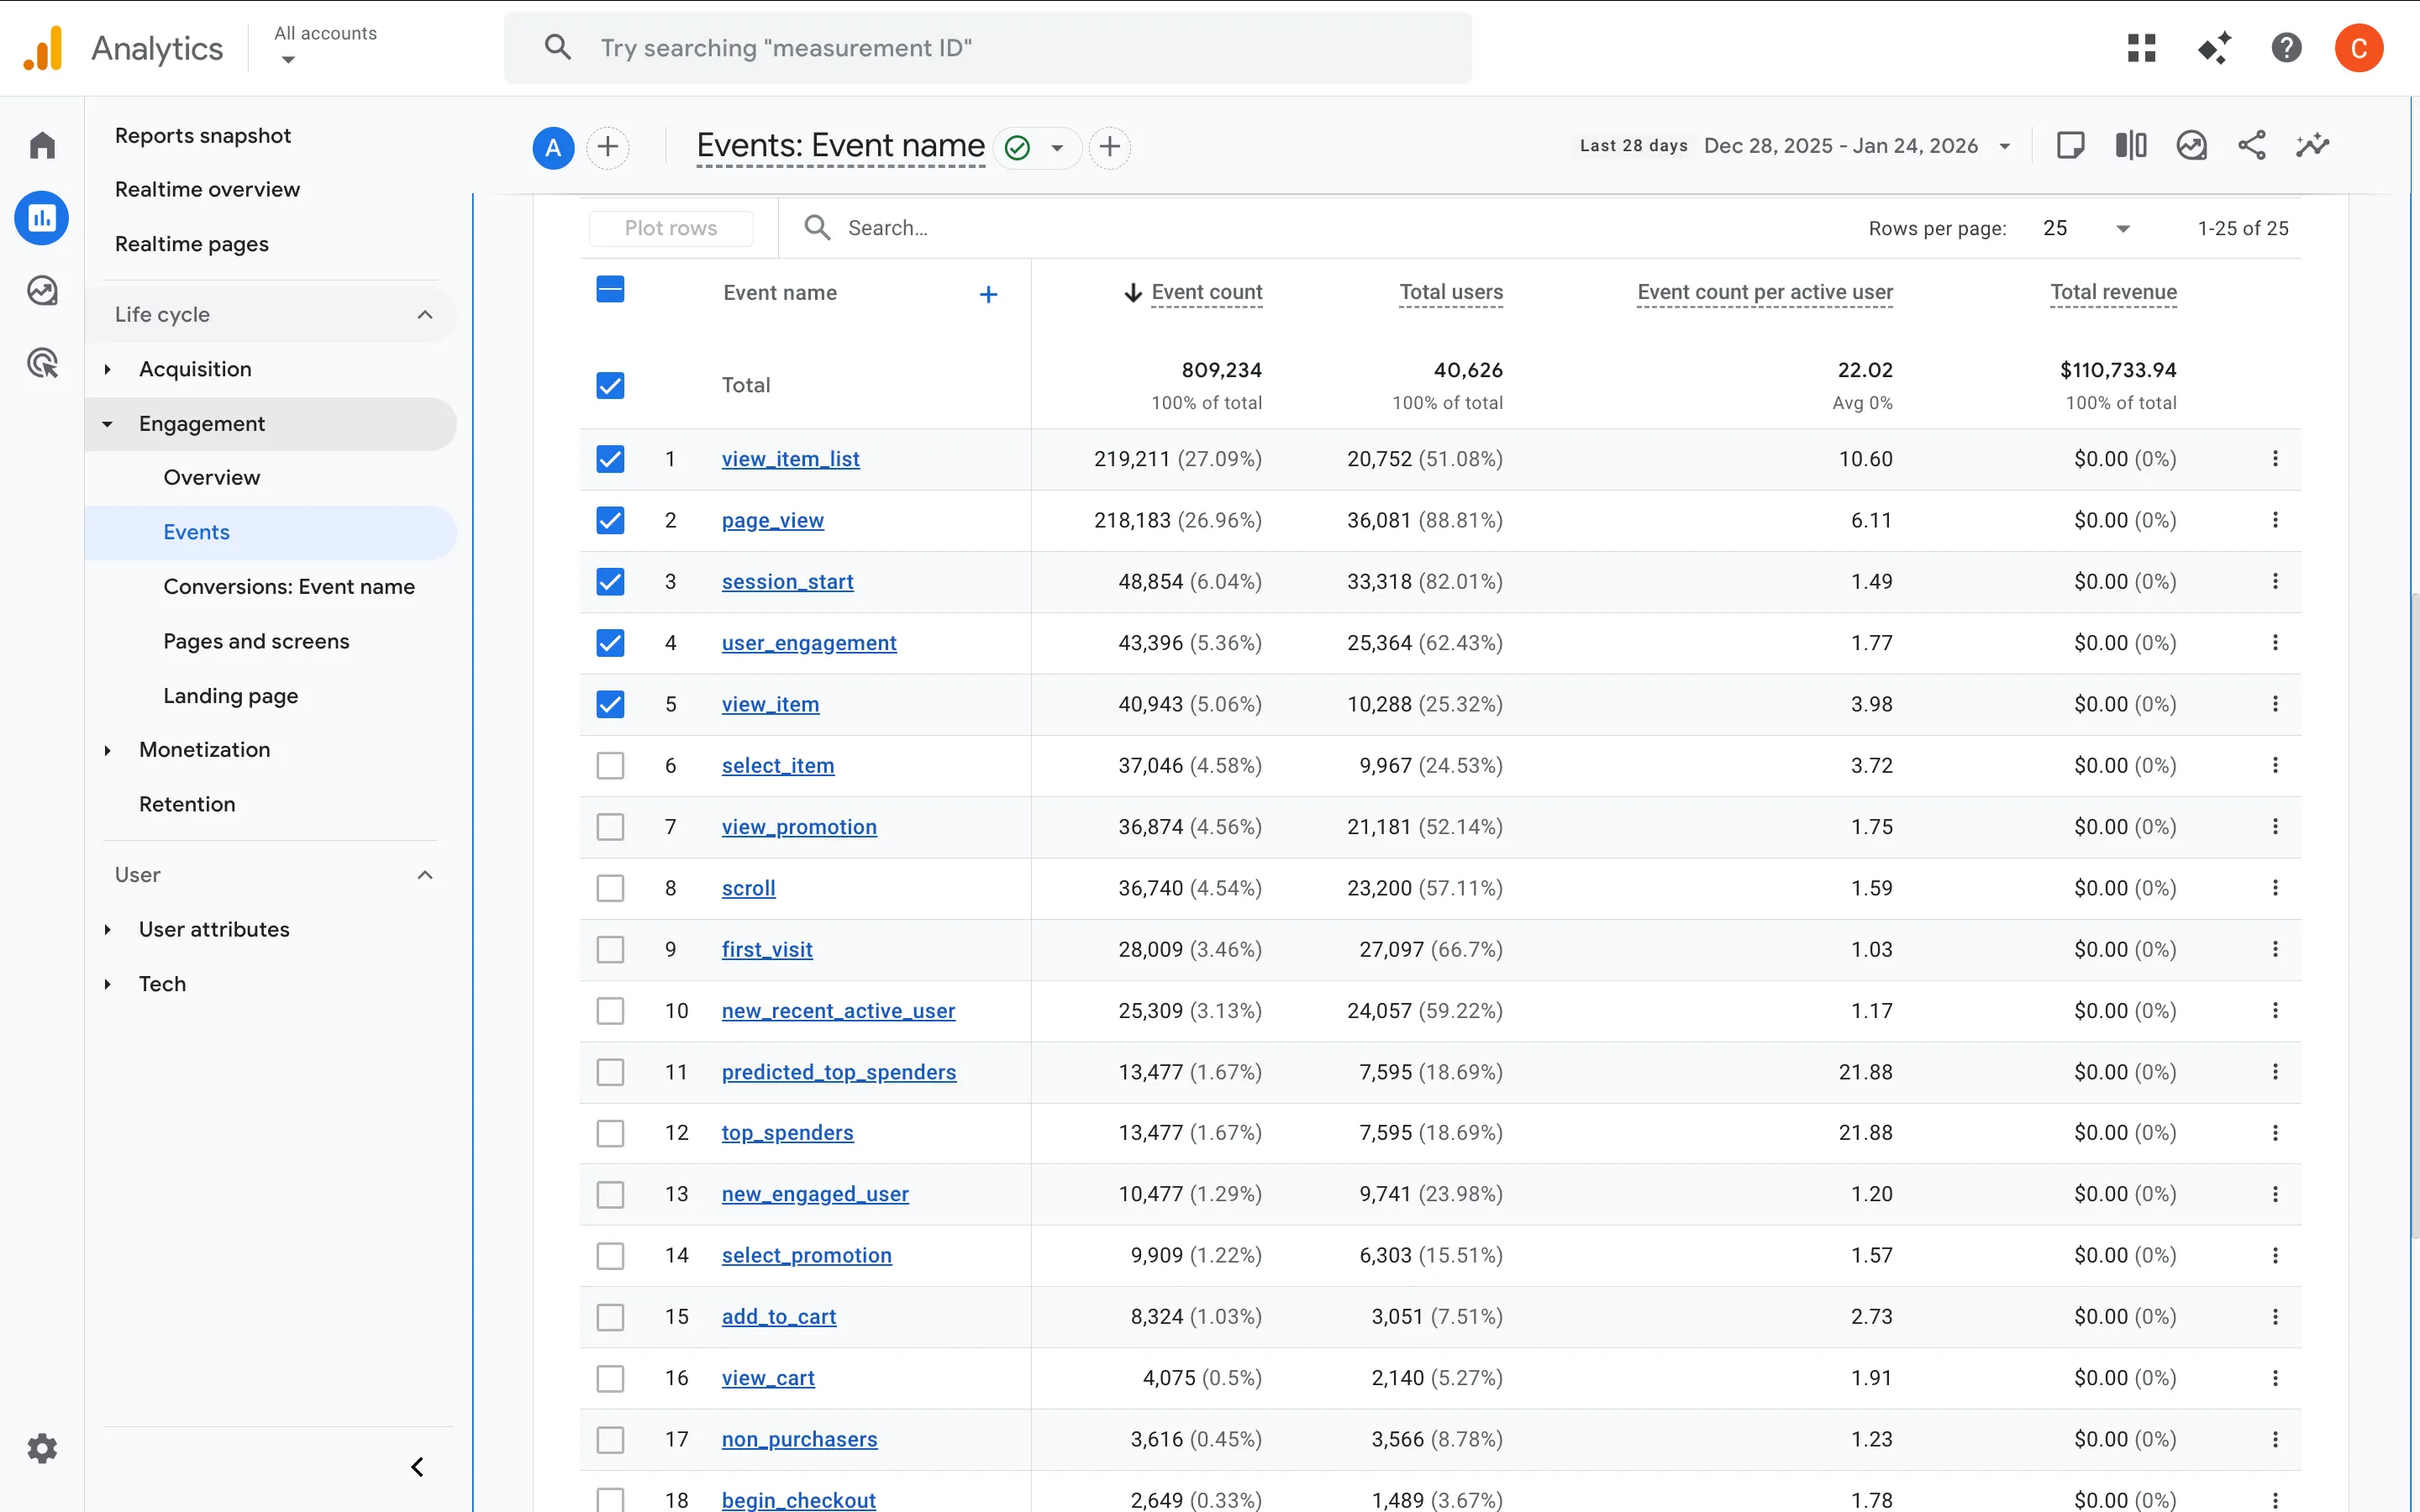This screenshot has height=1512, width=2420.
Task: Check the select_item row checkbox
Action: [x=611, y=765]
